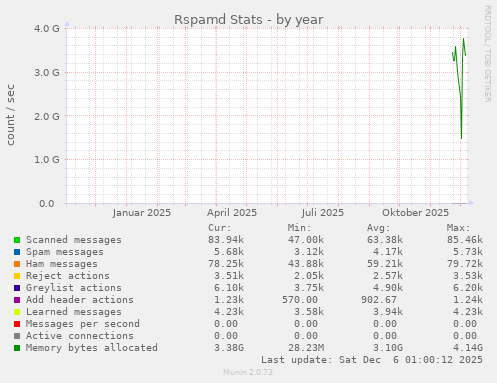The width and height of the screenshot is (497, 383).
Task: Click the Memory bytes current value 3.38G
Action: pyautogui.click(x=229, y=348)
